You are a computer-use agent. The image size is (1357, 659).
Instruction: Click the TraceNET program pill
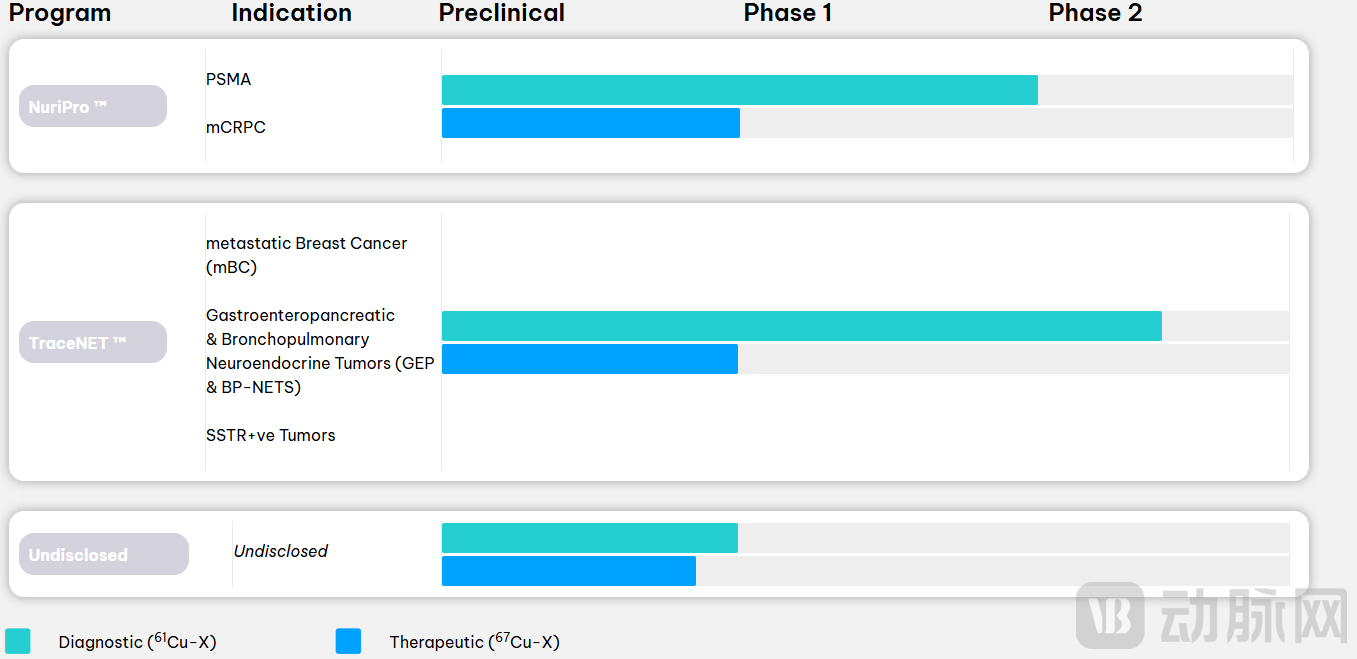click(x=93, y=342)
